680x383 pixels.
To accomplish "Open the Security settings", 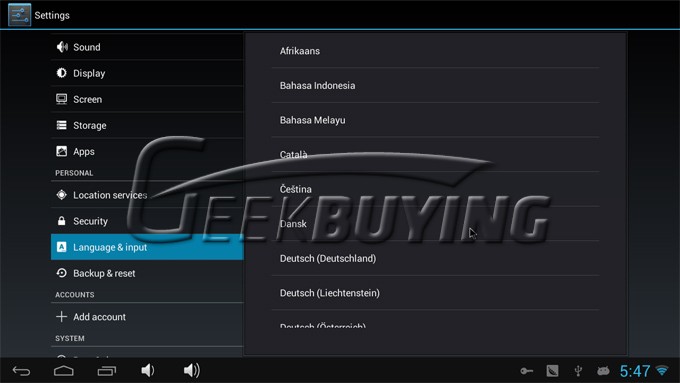I will pos(147,221).
